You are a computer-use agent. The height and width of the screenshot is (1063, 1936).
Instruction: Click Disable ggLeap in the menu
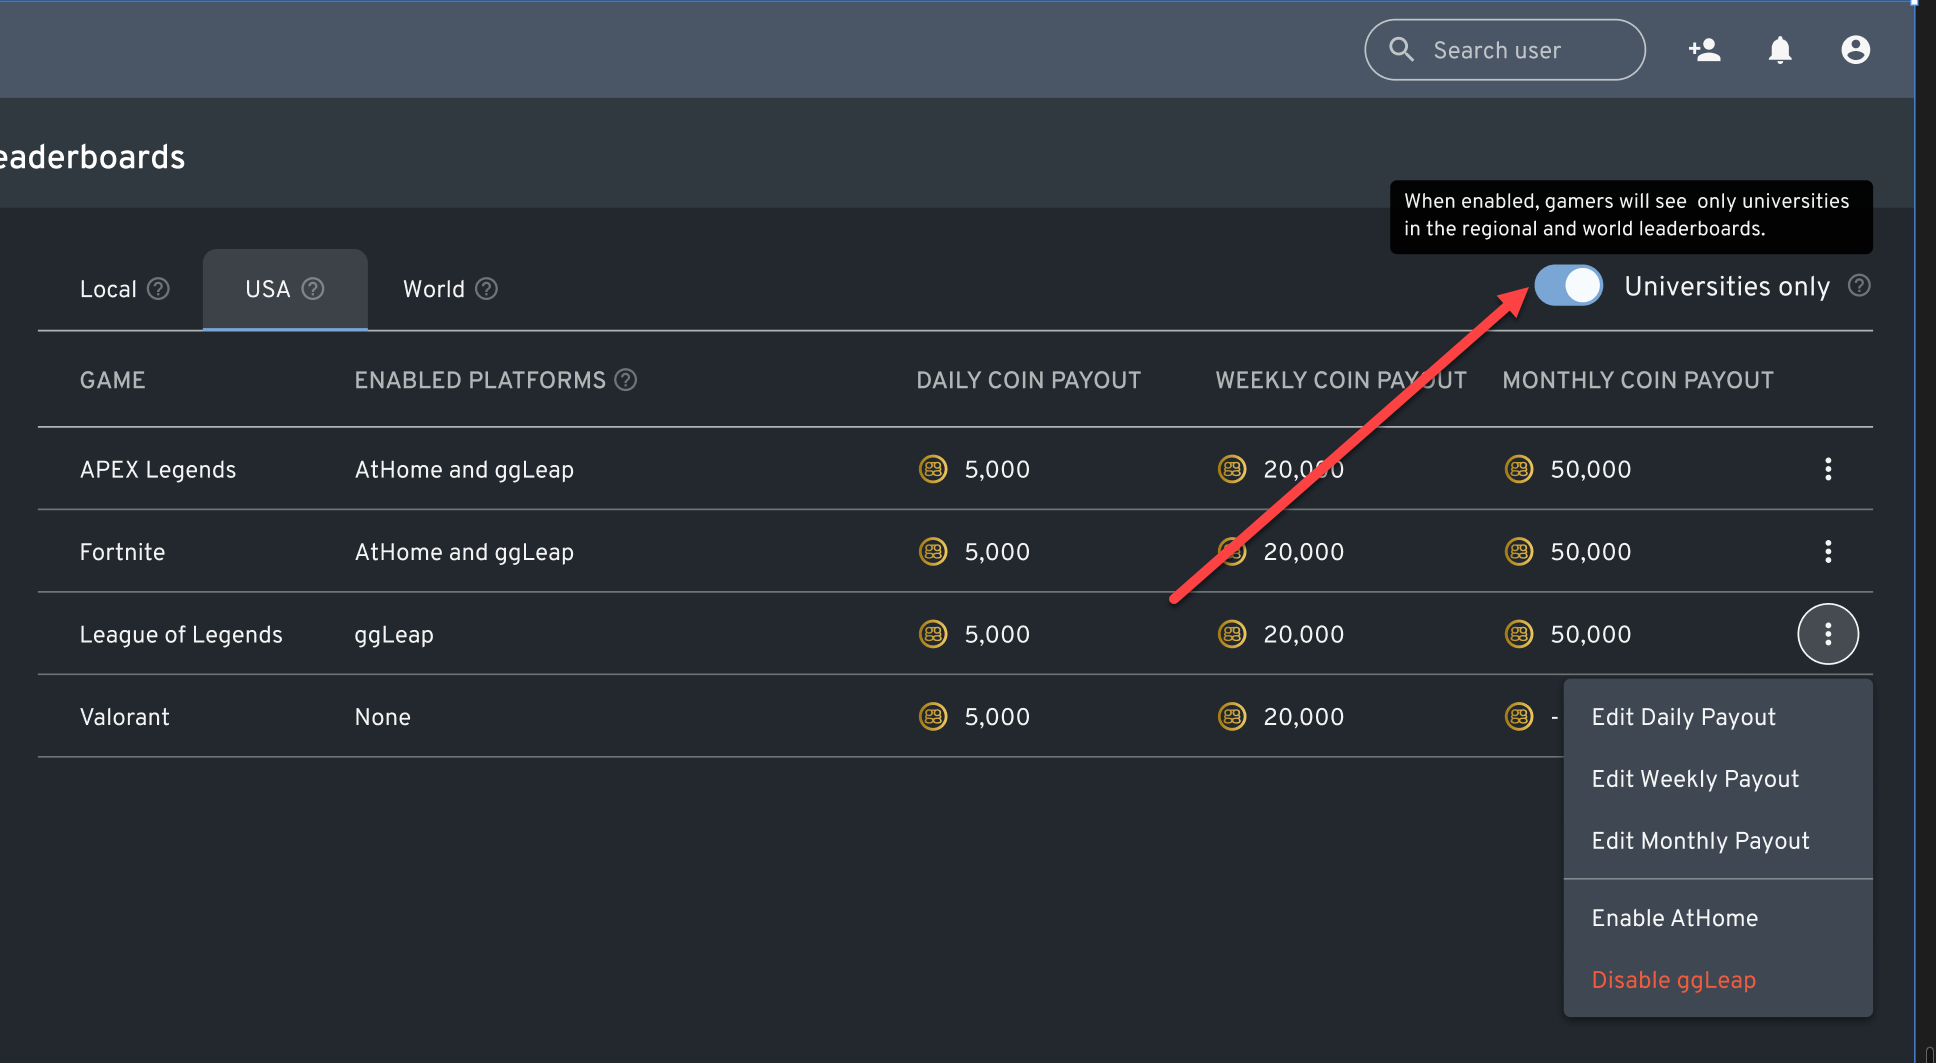point(1673,980)
